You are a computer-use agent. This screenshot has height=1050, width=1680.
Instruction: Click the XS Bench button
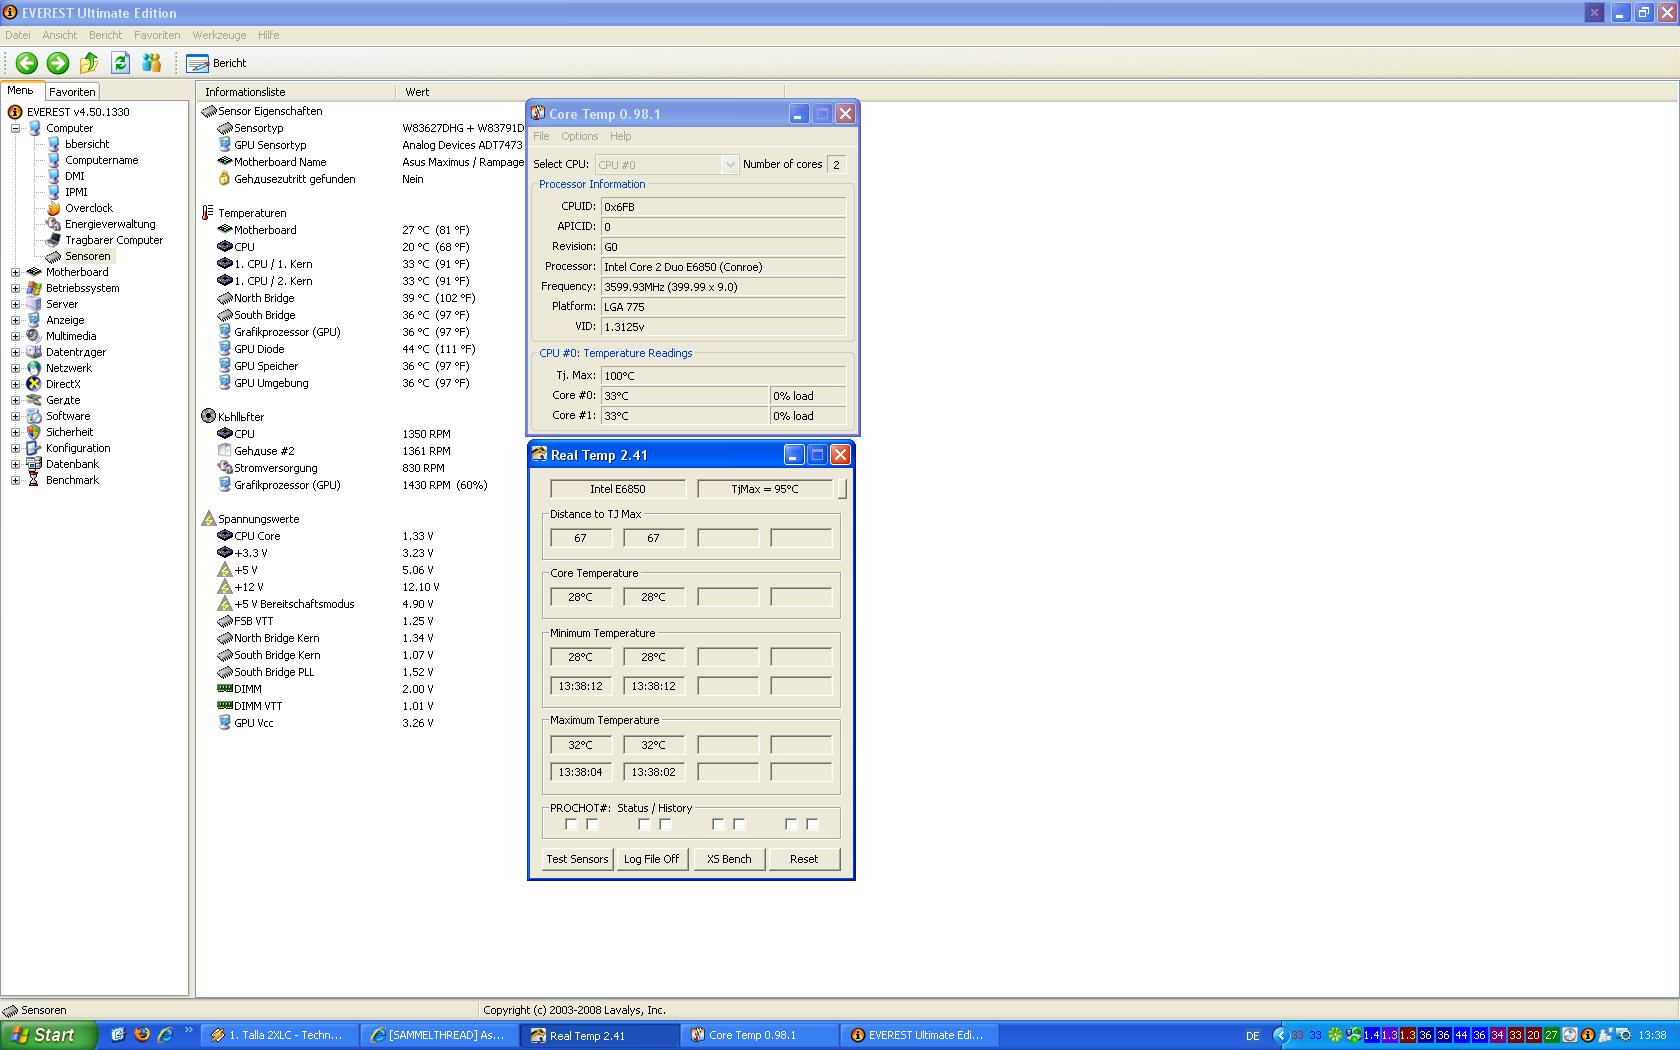click(729, 859)
